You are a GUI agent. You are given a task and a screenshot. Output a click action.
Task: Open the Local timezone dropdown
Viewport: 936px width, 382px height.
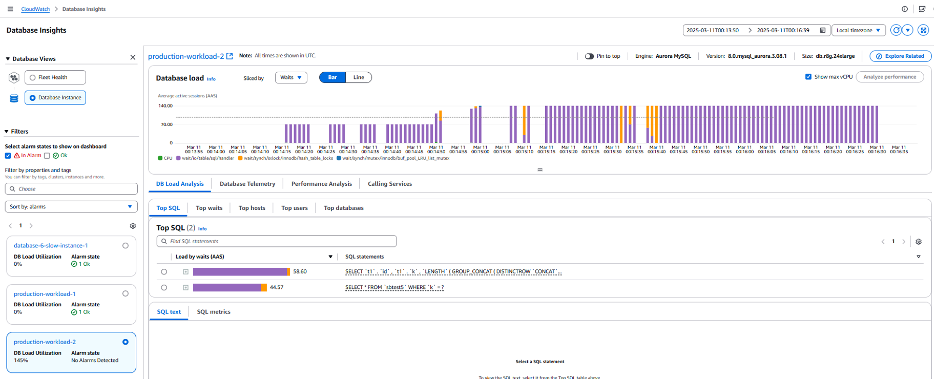pos(859,30)
